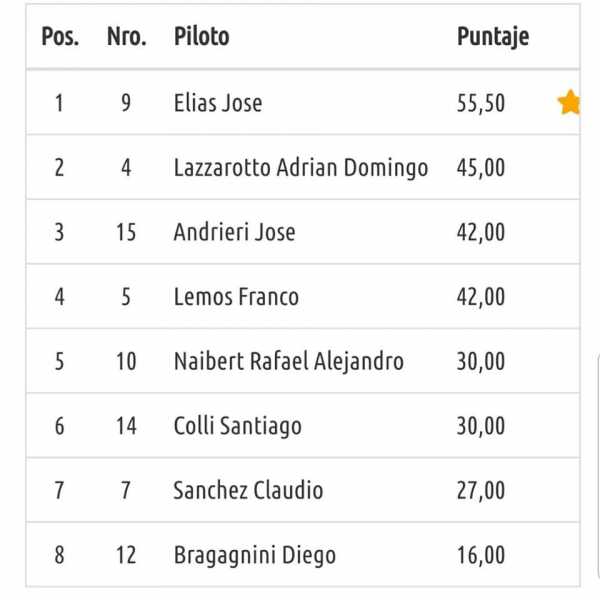This screenshot has height=600, width=600.
Task: Click the 45,00 score value
Action: click(481, 167)
